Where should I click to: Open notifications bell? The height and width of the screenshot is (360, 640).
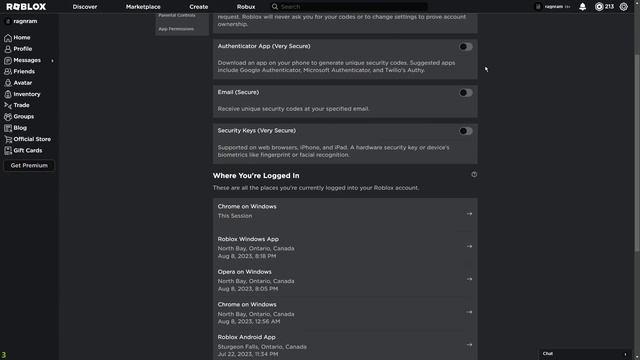pyautogui.click(x=582, y=7)
